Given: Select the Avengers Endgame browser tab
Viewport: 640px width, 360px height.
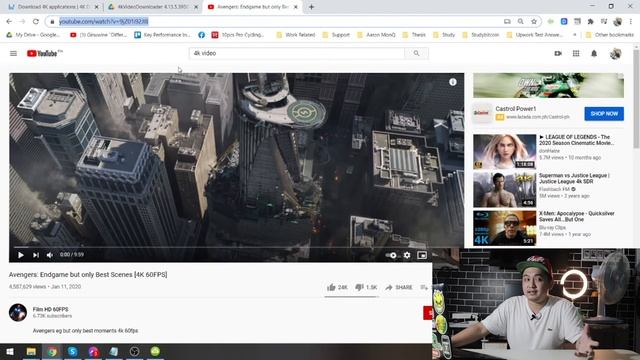Looking at the screenshot, I should coord(253,7).
